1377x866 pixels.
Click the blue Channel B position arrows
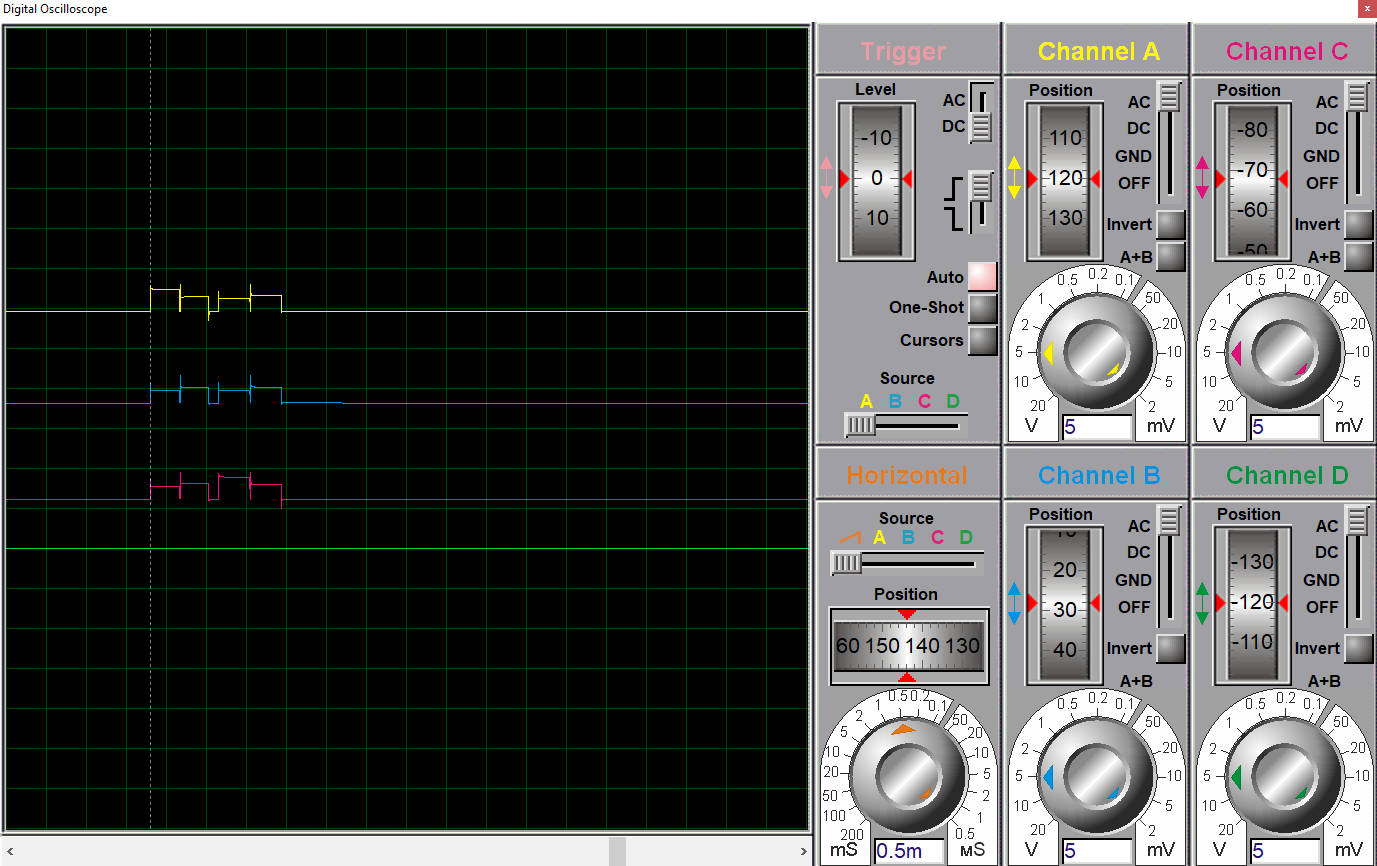1014,603
